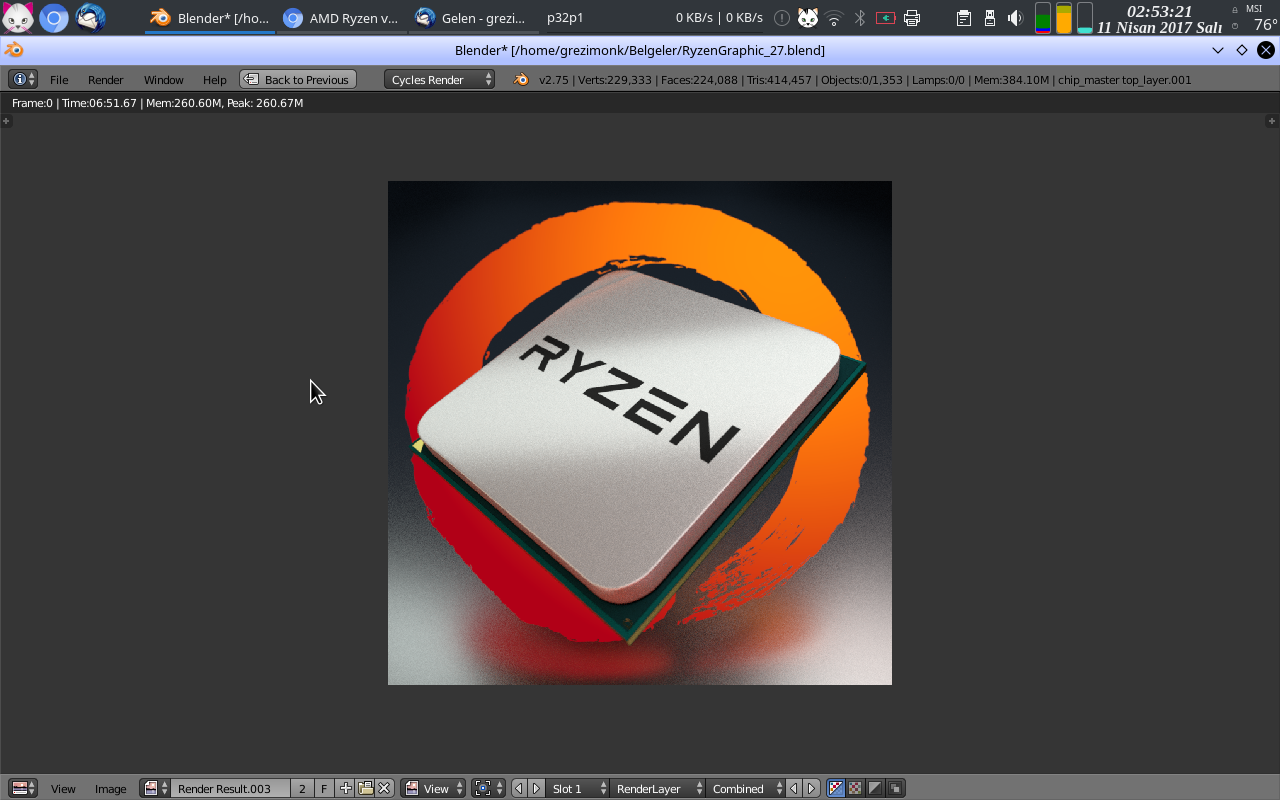The width and height of the screenshot is (1280, 800).
Task: Select Alpha channel display mode
Action: click(875, 788)
